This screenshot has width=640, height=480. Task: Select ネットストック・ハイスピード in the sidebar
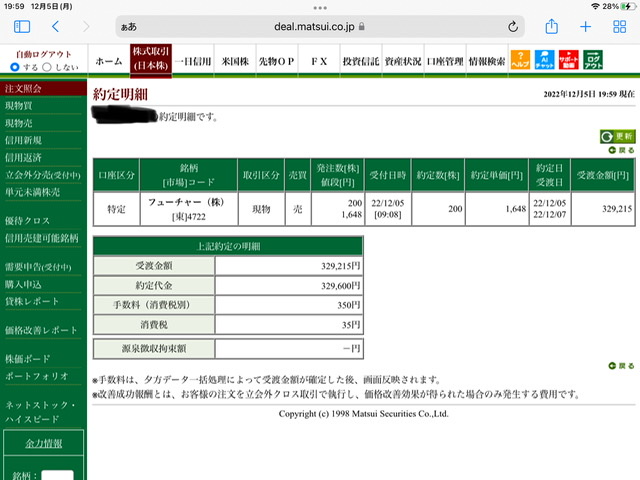[x=41, y=412]
